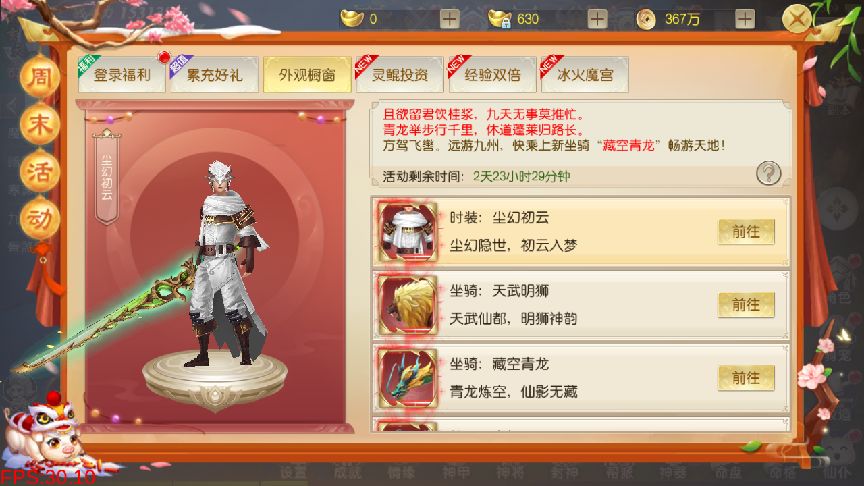Select the 藏空青龙 dragon mount icon

[x=408, y=379]
